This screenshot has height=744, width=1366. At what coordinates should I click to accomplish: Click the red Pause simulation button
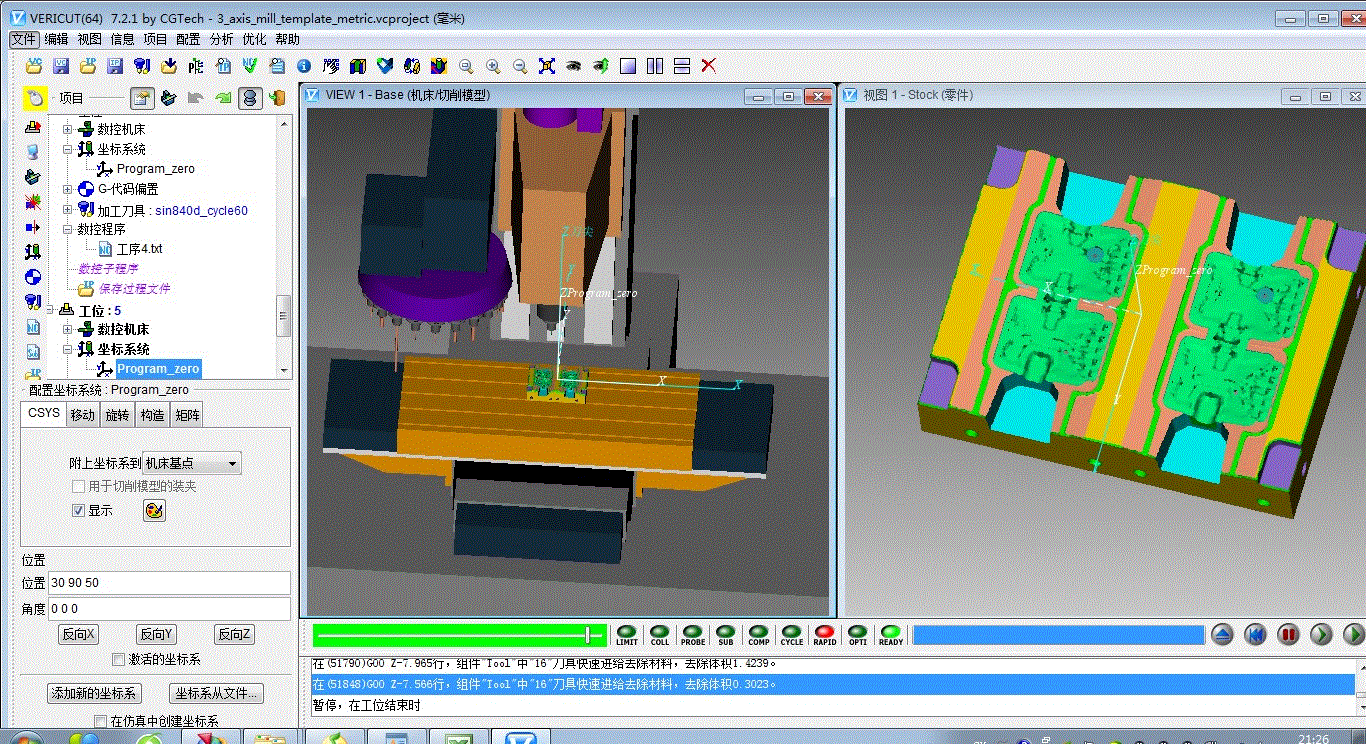1289,634
